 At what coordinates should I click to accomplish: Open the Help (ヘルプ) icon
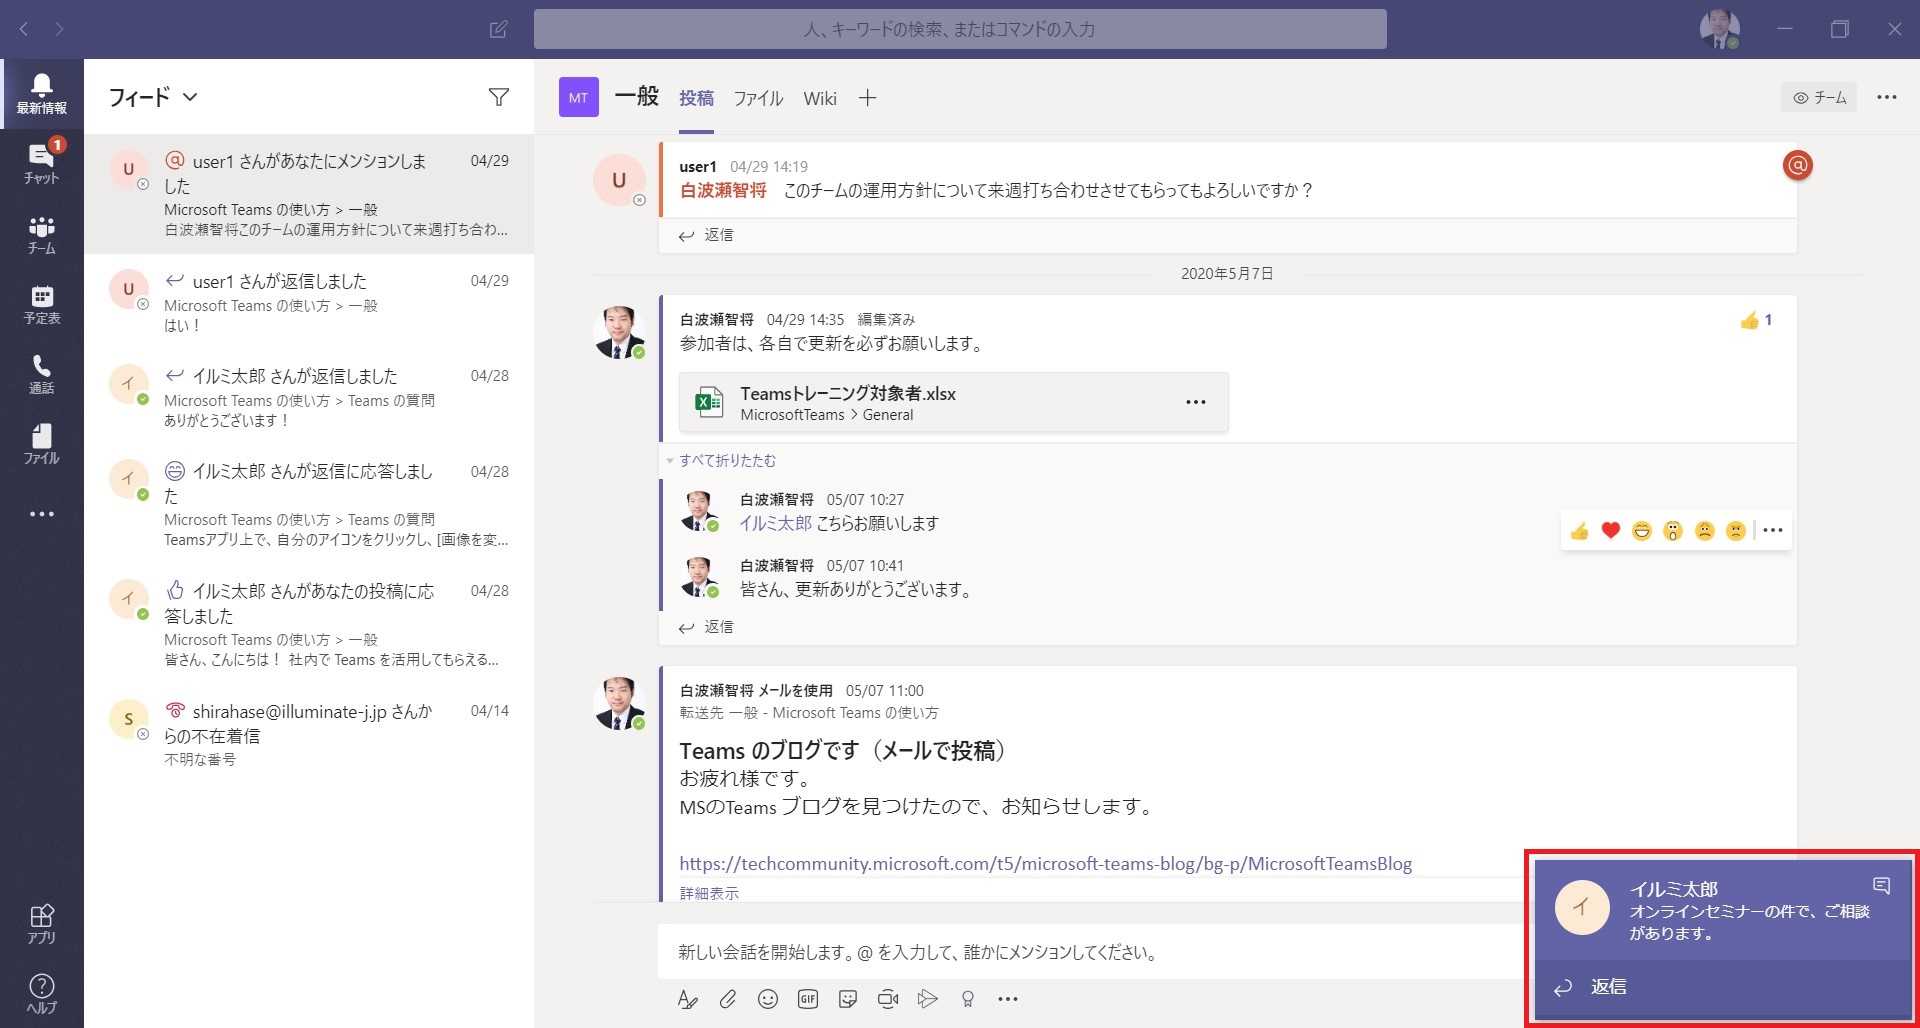click(42, 994)
